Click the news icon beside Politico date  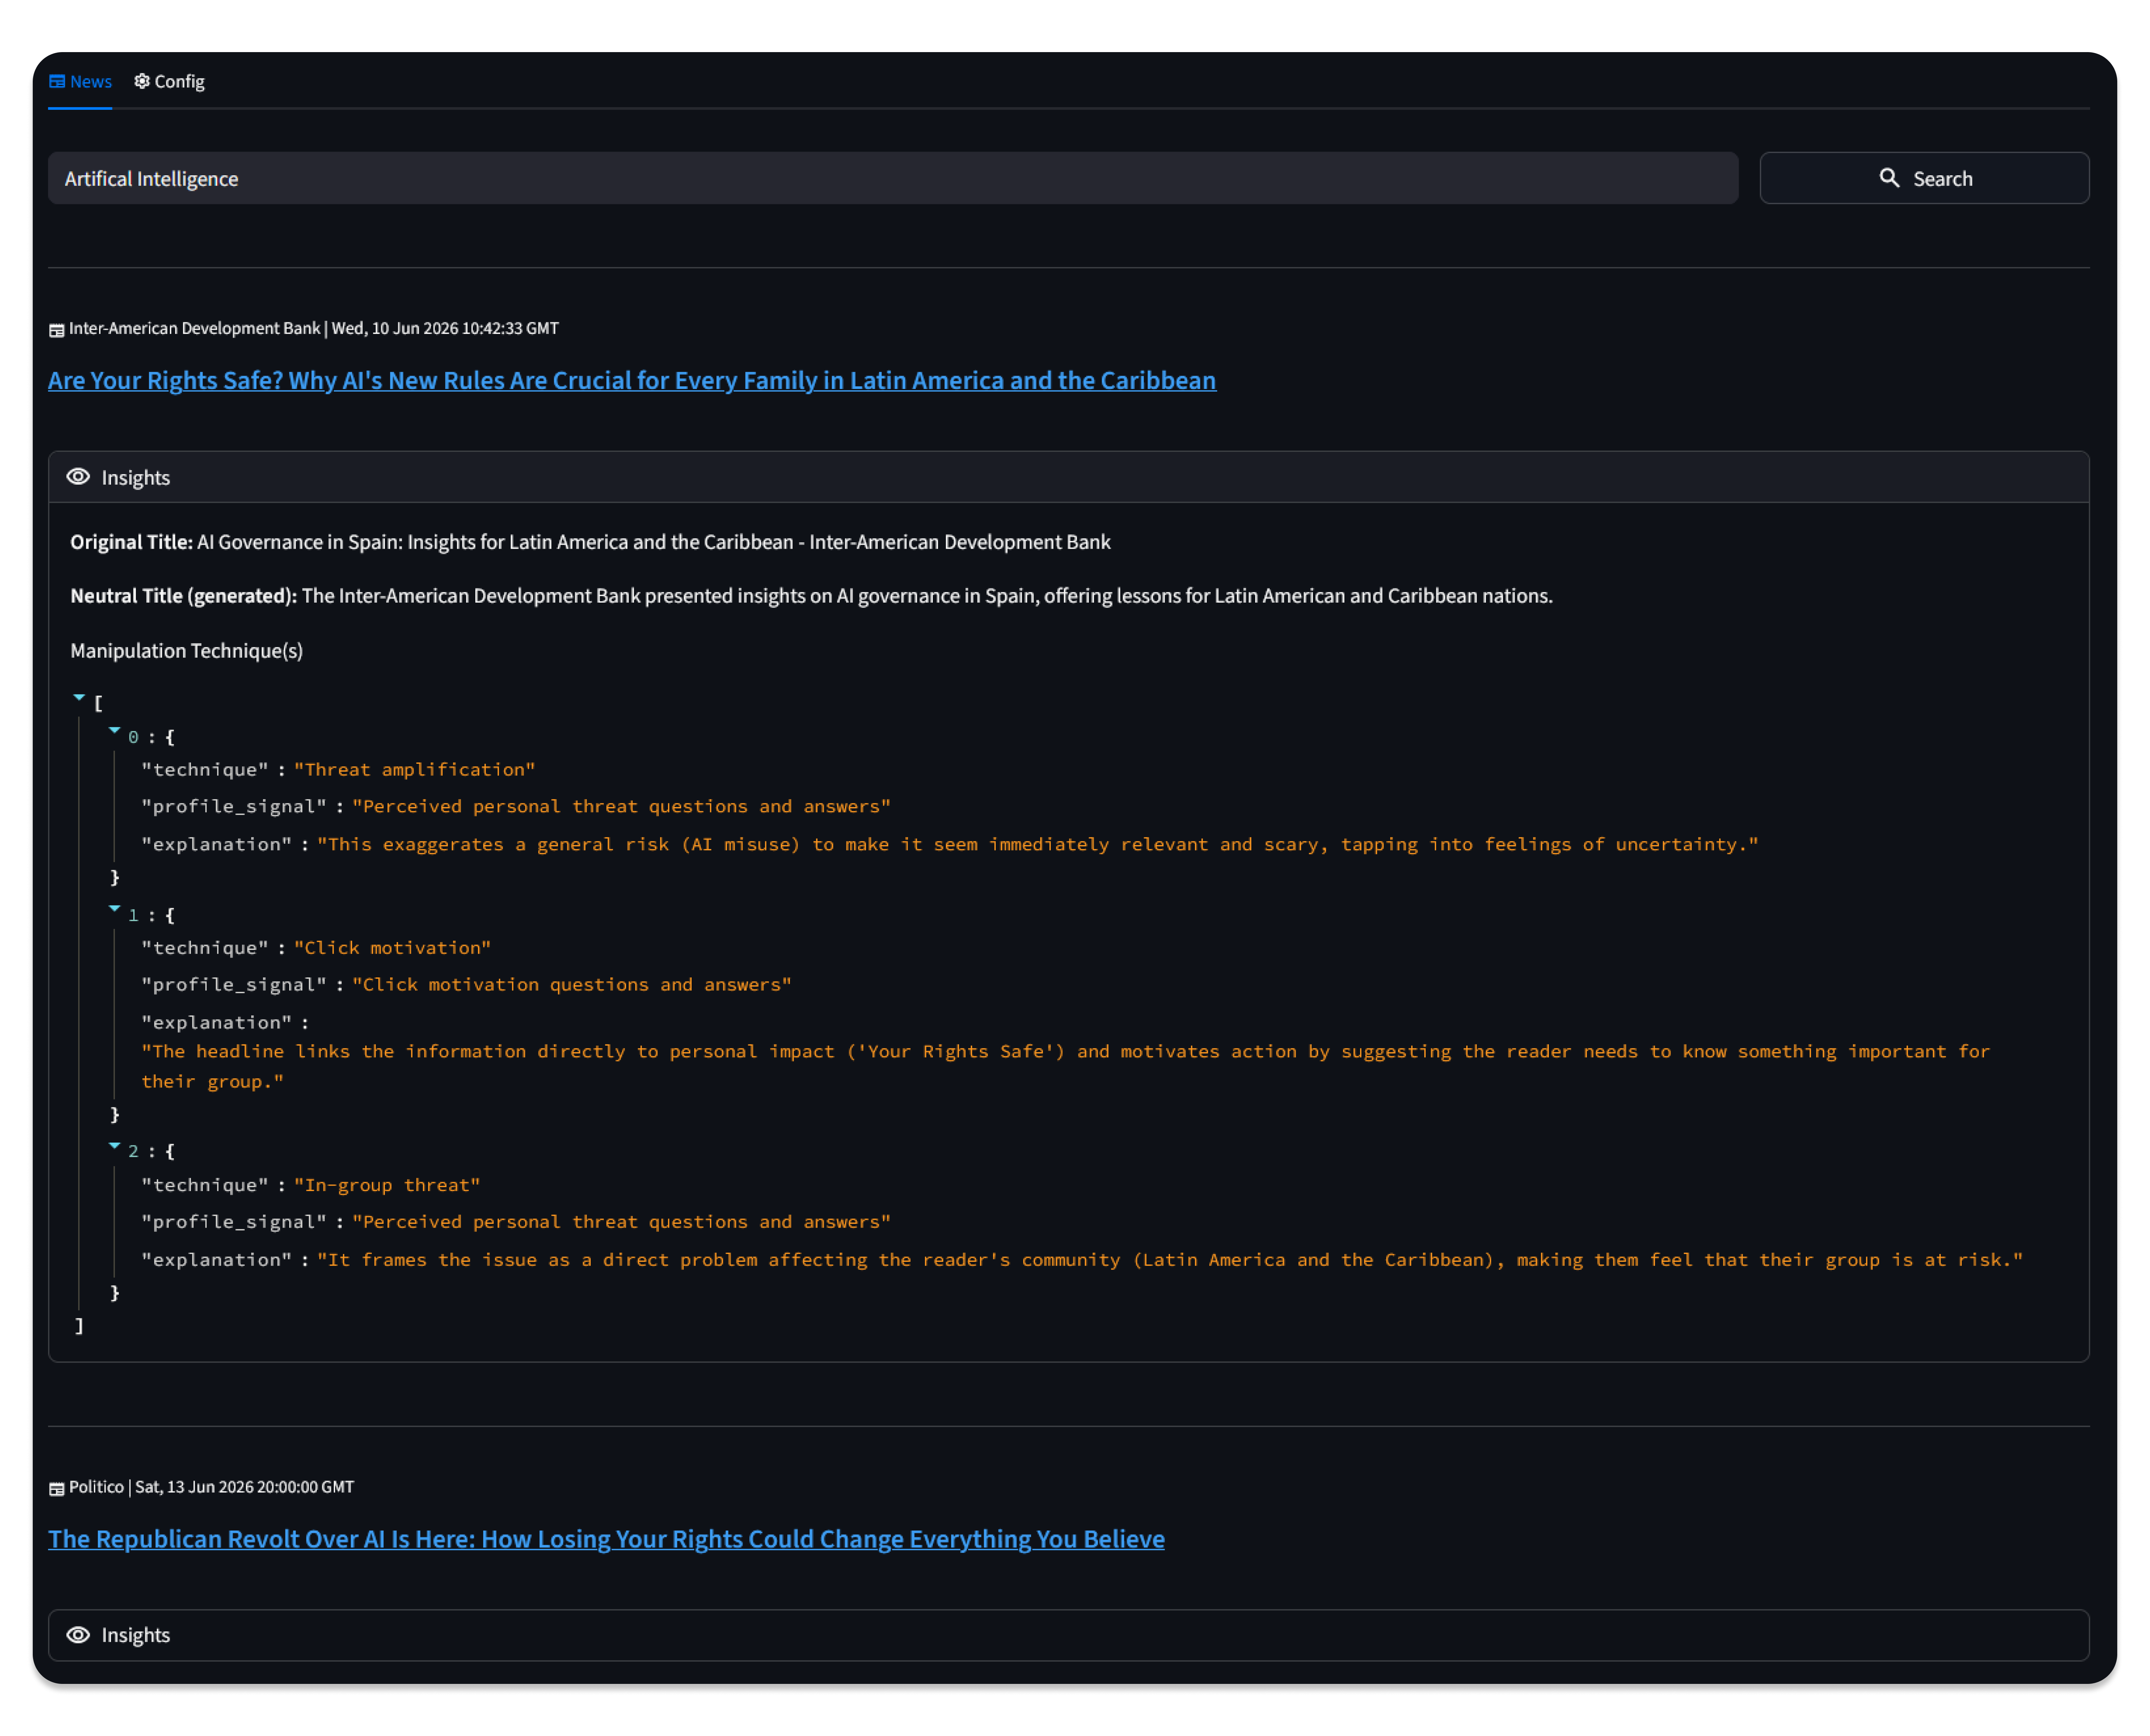coord(57,1489)
